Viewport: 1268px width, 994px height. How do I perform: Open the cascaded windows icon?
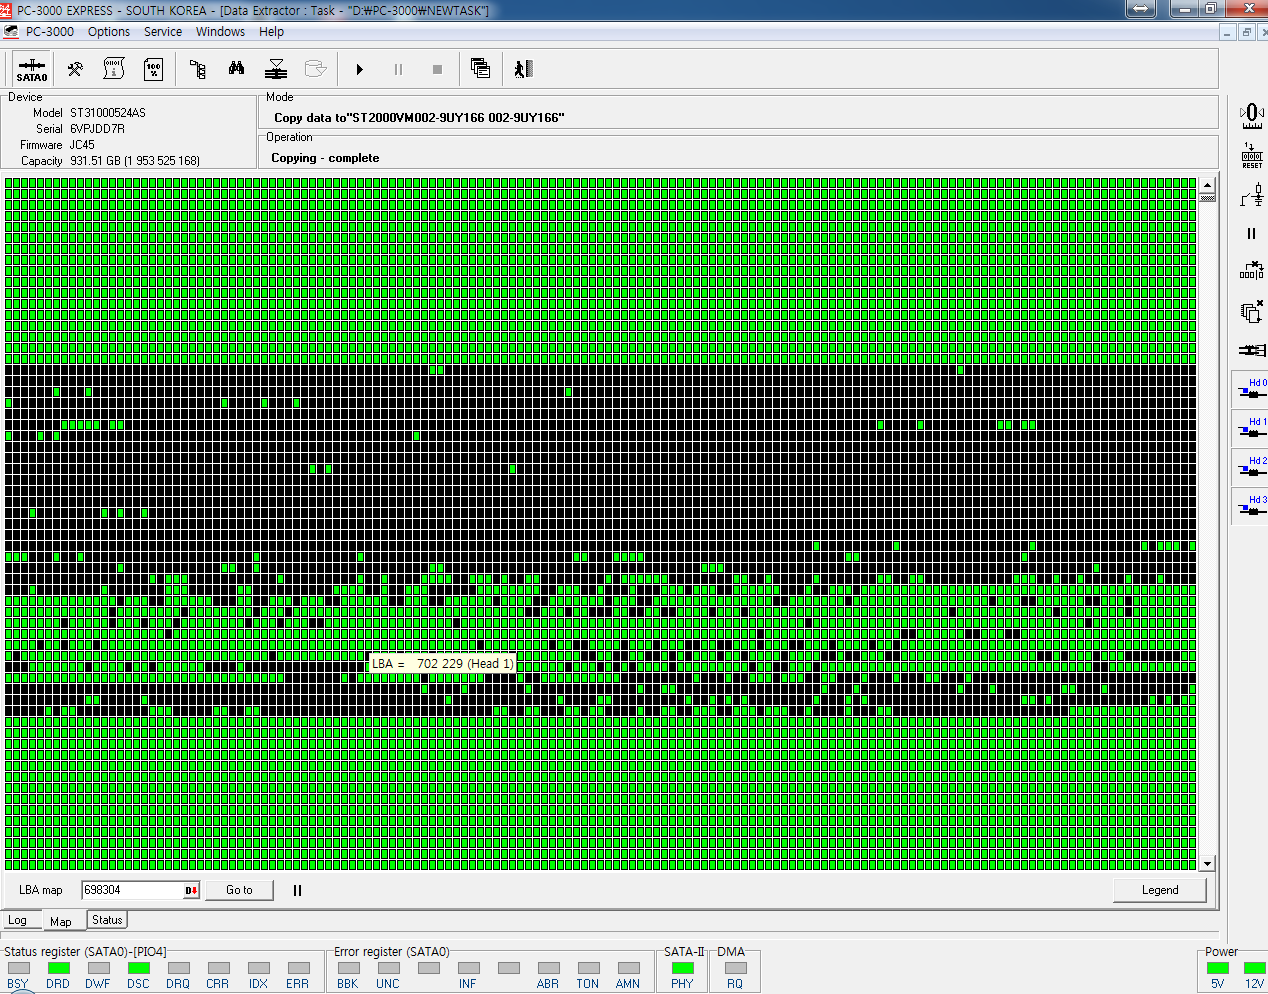pos(481,69)
